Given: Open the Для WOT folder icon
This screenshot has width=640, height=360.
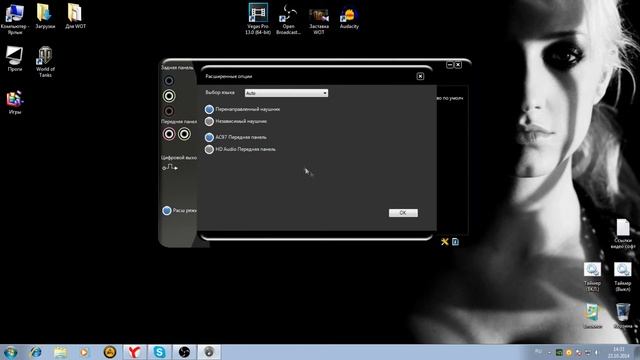Looking at the screenshot, I should tap(76, 16).
